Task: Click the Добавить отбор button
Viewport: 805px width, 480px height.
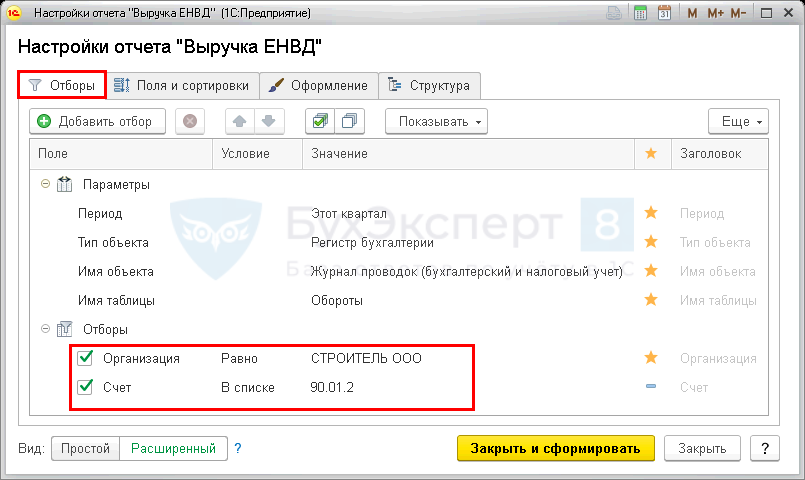Action: [x=96, y=121]
